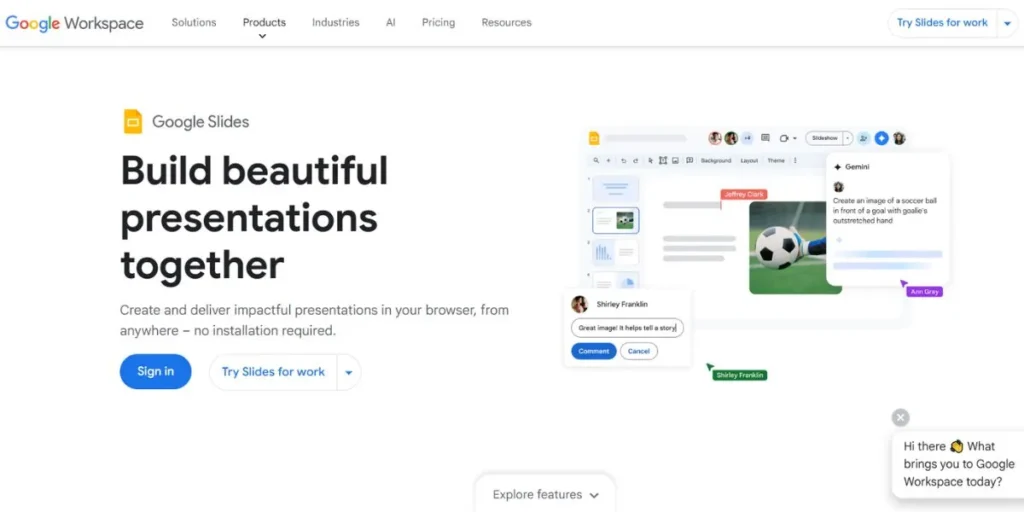Click Layout in mockup toolbar

[749, 161]
